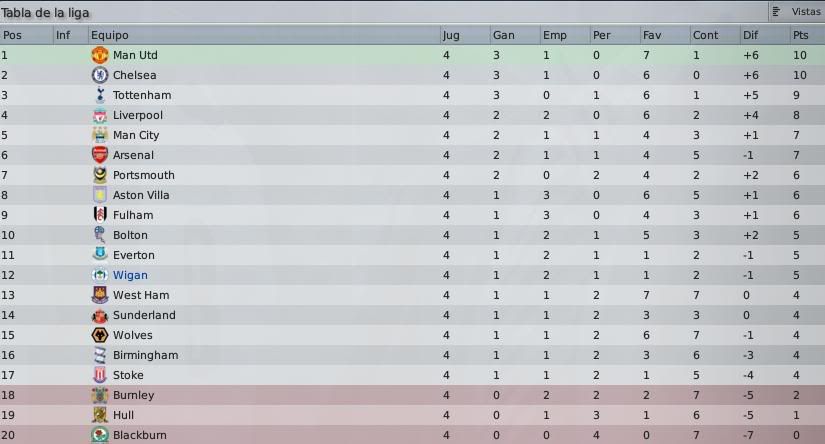Sort by the Dif column header
The image size is (825, 444).
[x=750, y=35]
